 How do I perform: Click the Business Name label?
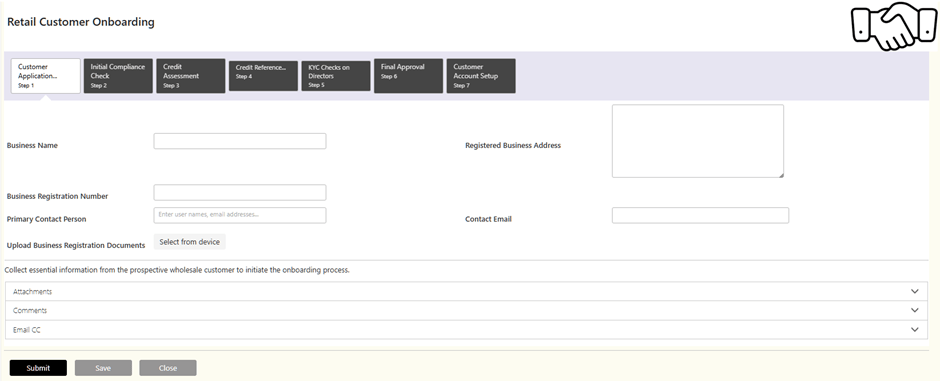32,146
